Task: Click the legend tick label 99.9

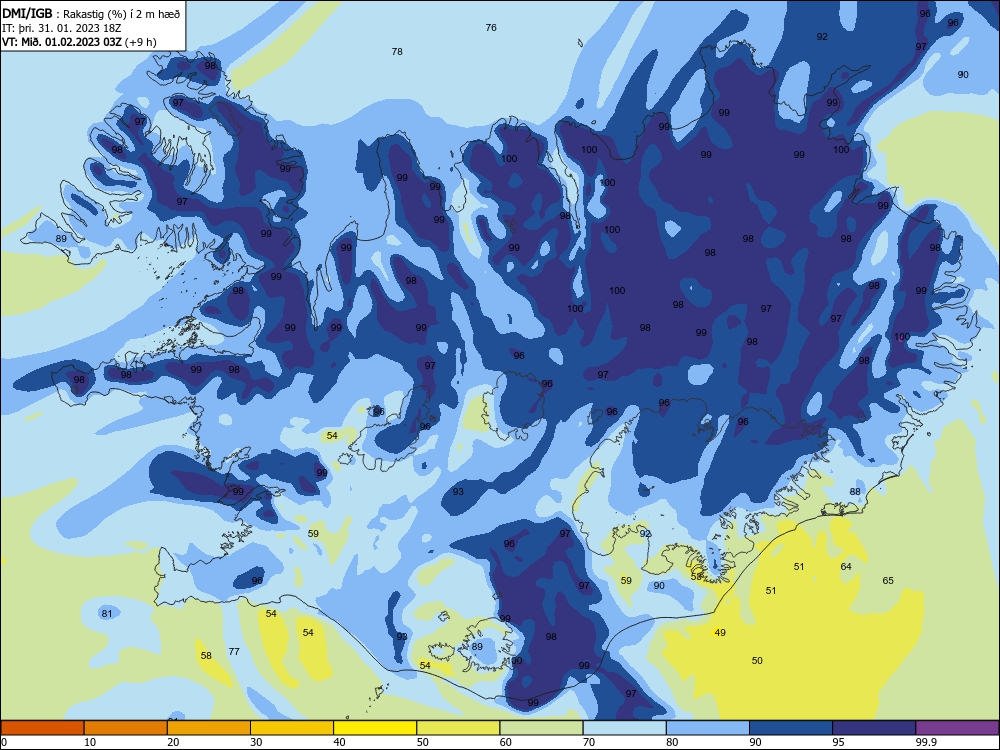Action: coord(926,742)
